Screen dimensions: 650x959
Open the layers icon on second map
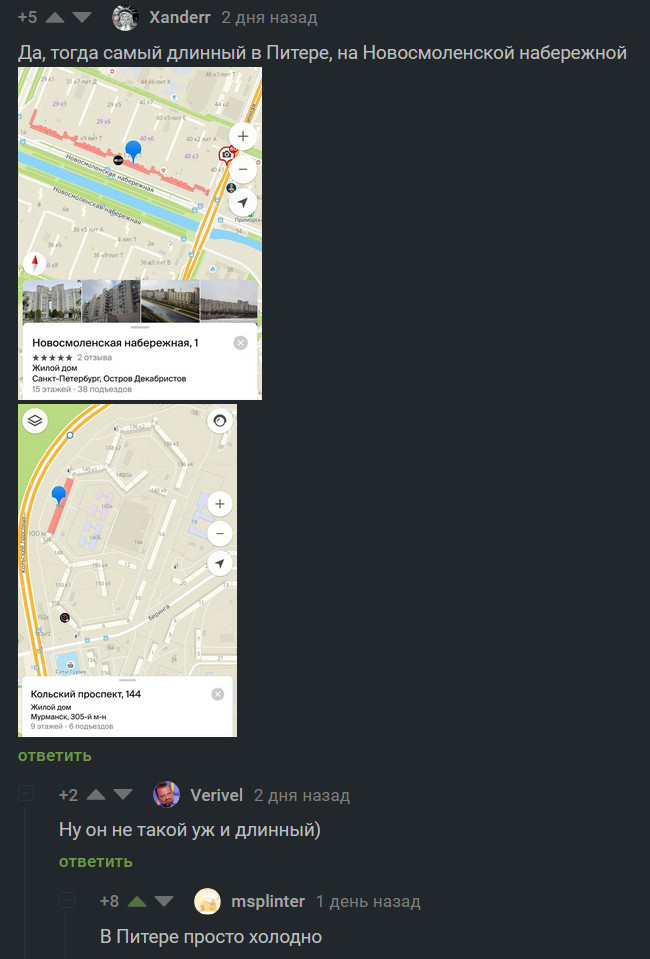pos(35,421)
